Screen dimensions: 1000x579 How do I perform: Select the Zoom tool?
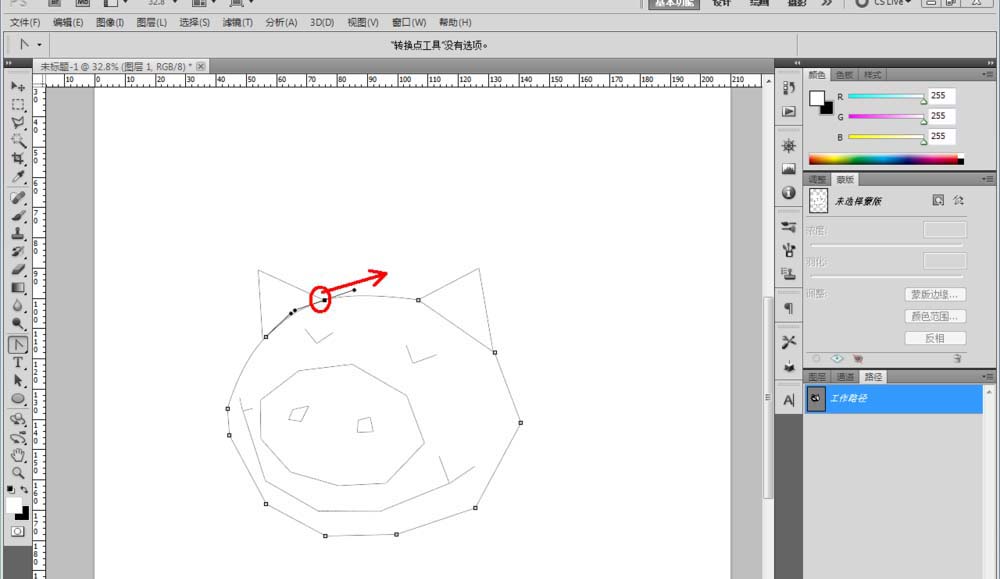tap(18, 473)
